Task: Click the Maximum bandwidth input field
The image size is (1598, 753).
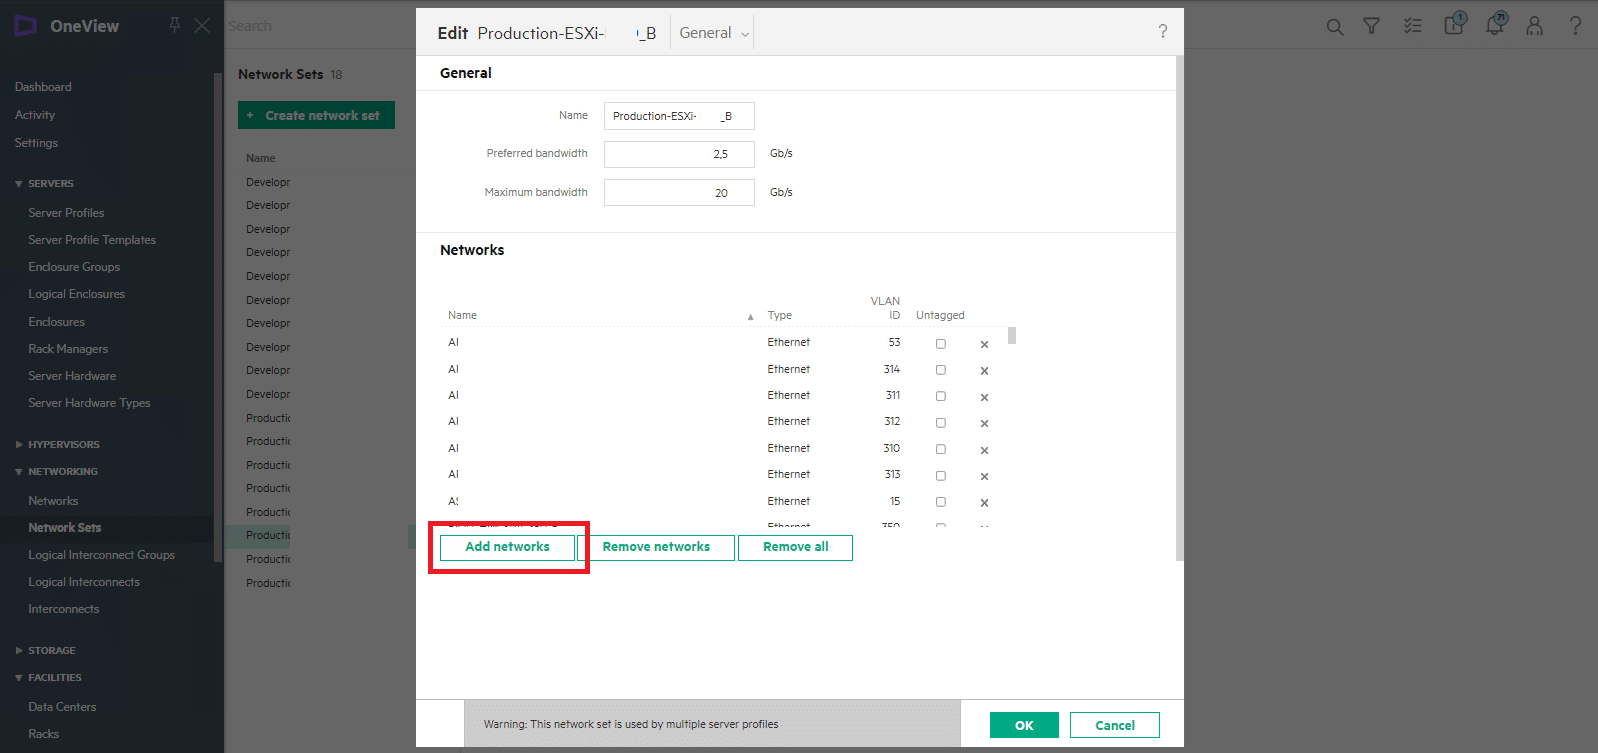Action: (x=679, y=192)
